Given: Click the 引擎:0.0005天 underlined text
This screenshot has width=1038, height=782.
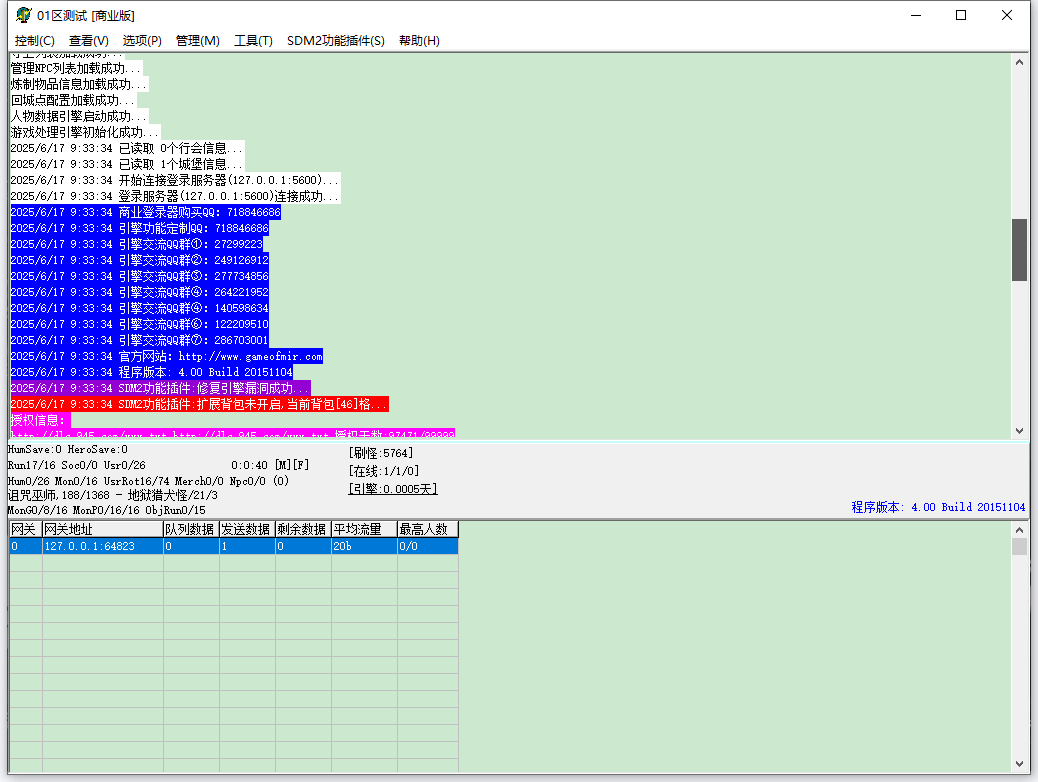Looking at the screenshot, I should [393, 489].
